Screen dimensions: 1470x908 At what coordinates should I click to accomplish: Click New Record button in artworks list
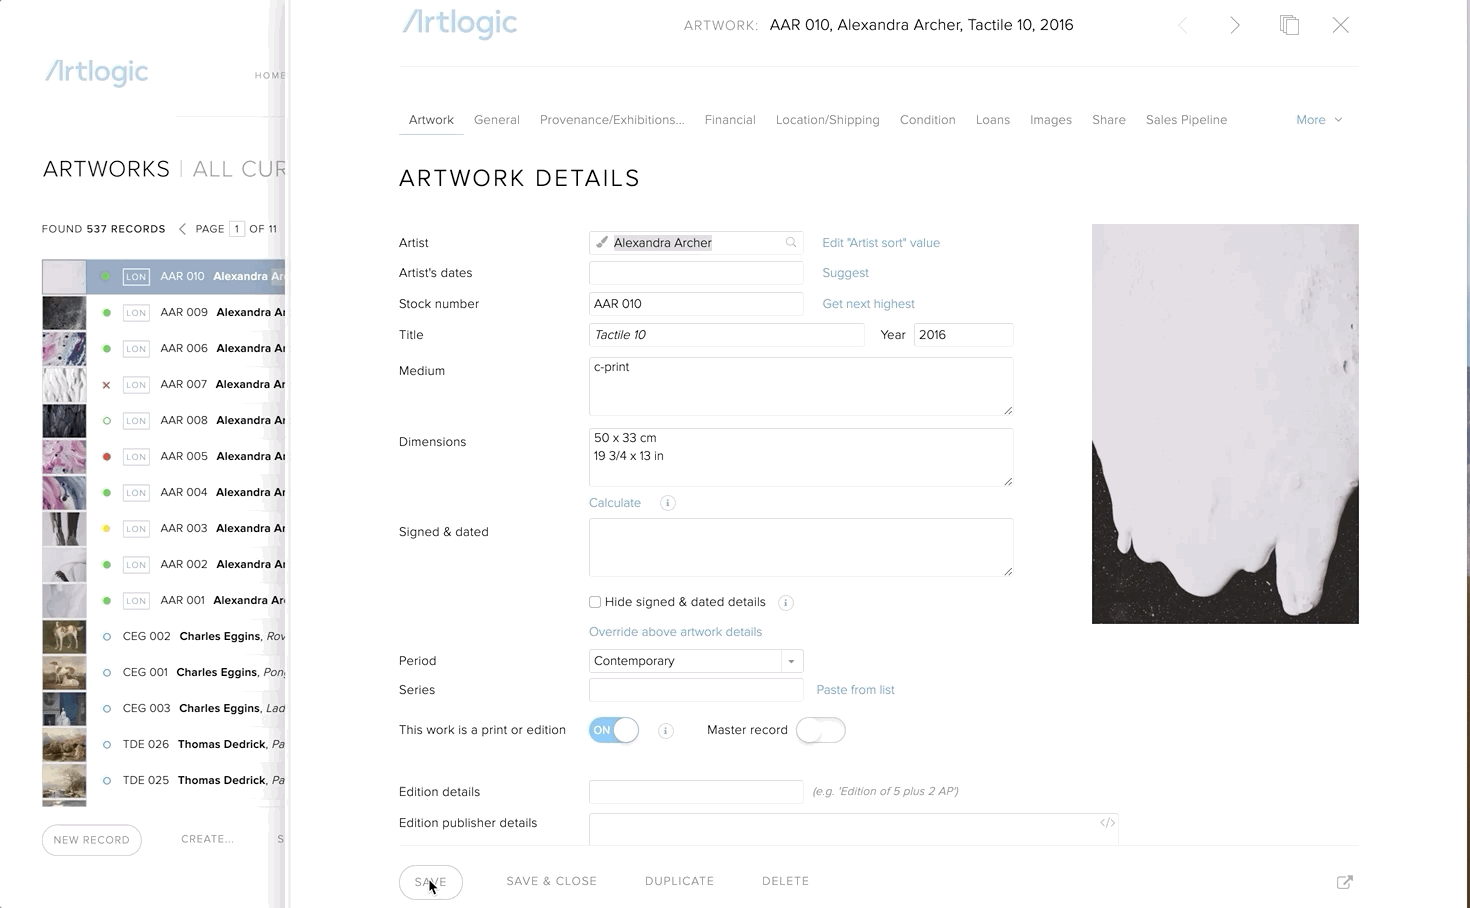[x=92, y=840]
